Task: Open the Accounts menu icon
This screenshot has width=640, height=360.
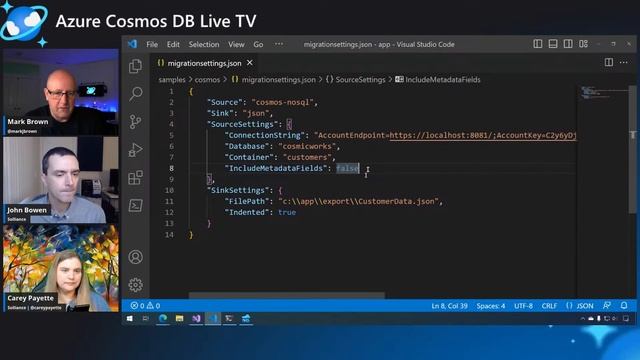Action: [x=136, y=257]
